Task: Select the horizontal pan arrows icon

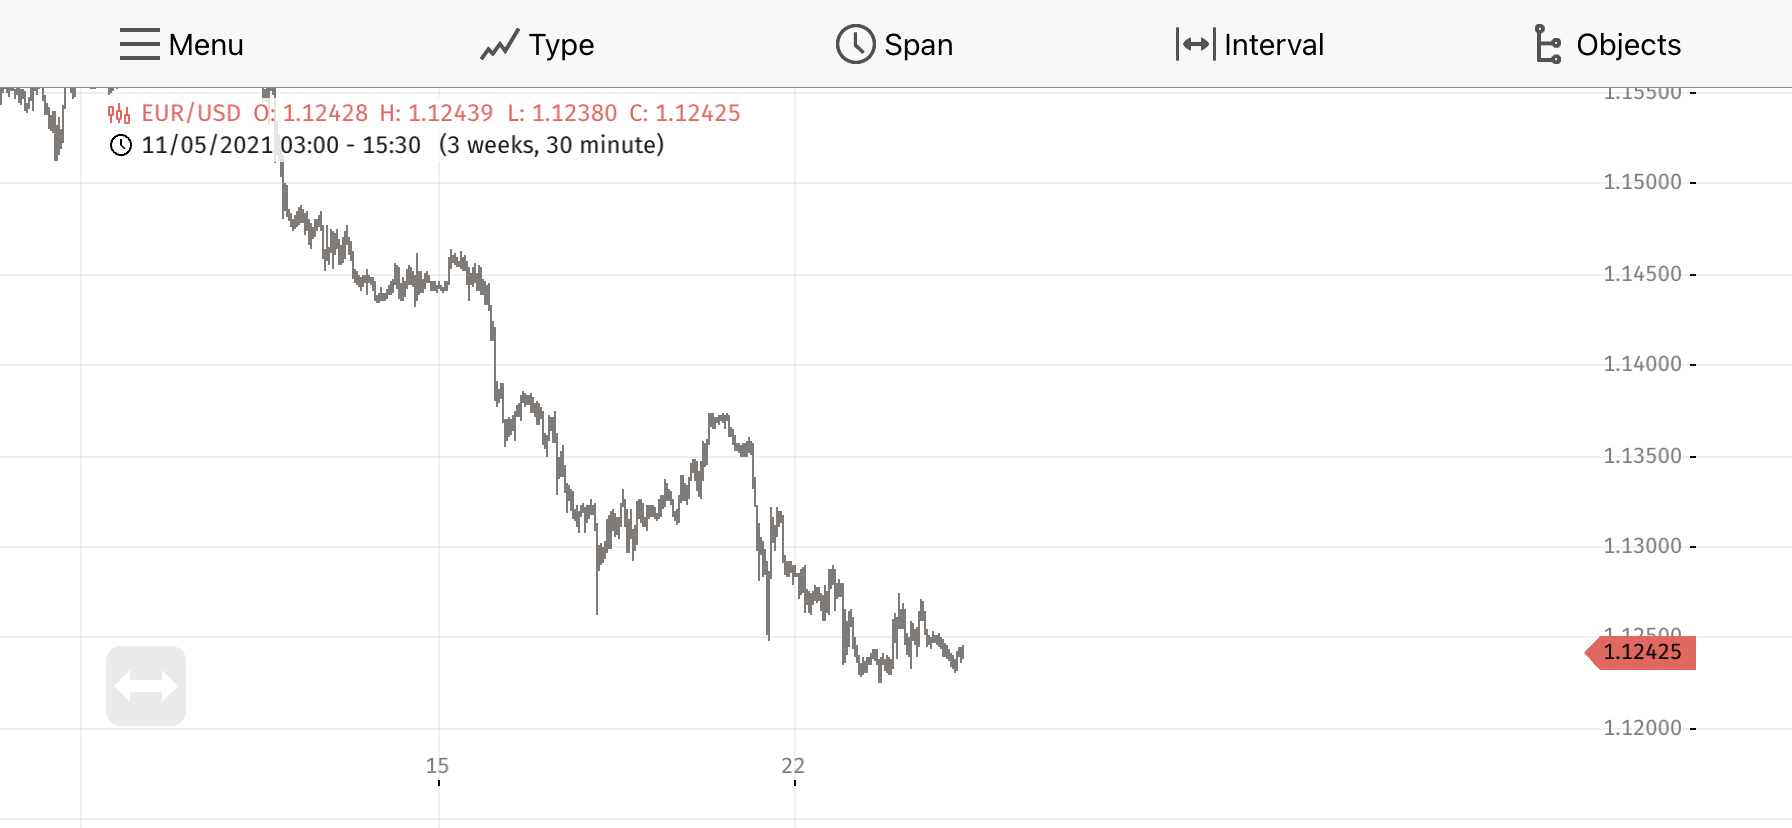Action: (145, 684)
